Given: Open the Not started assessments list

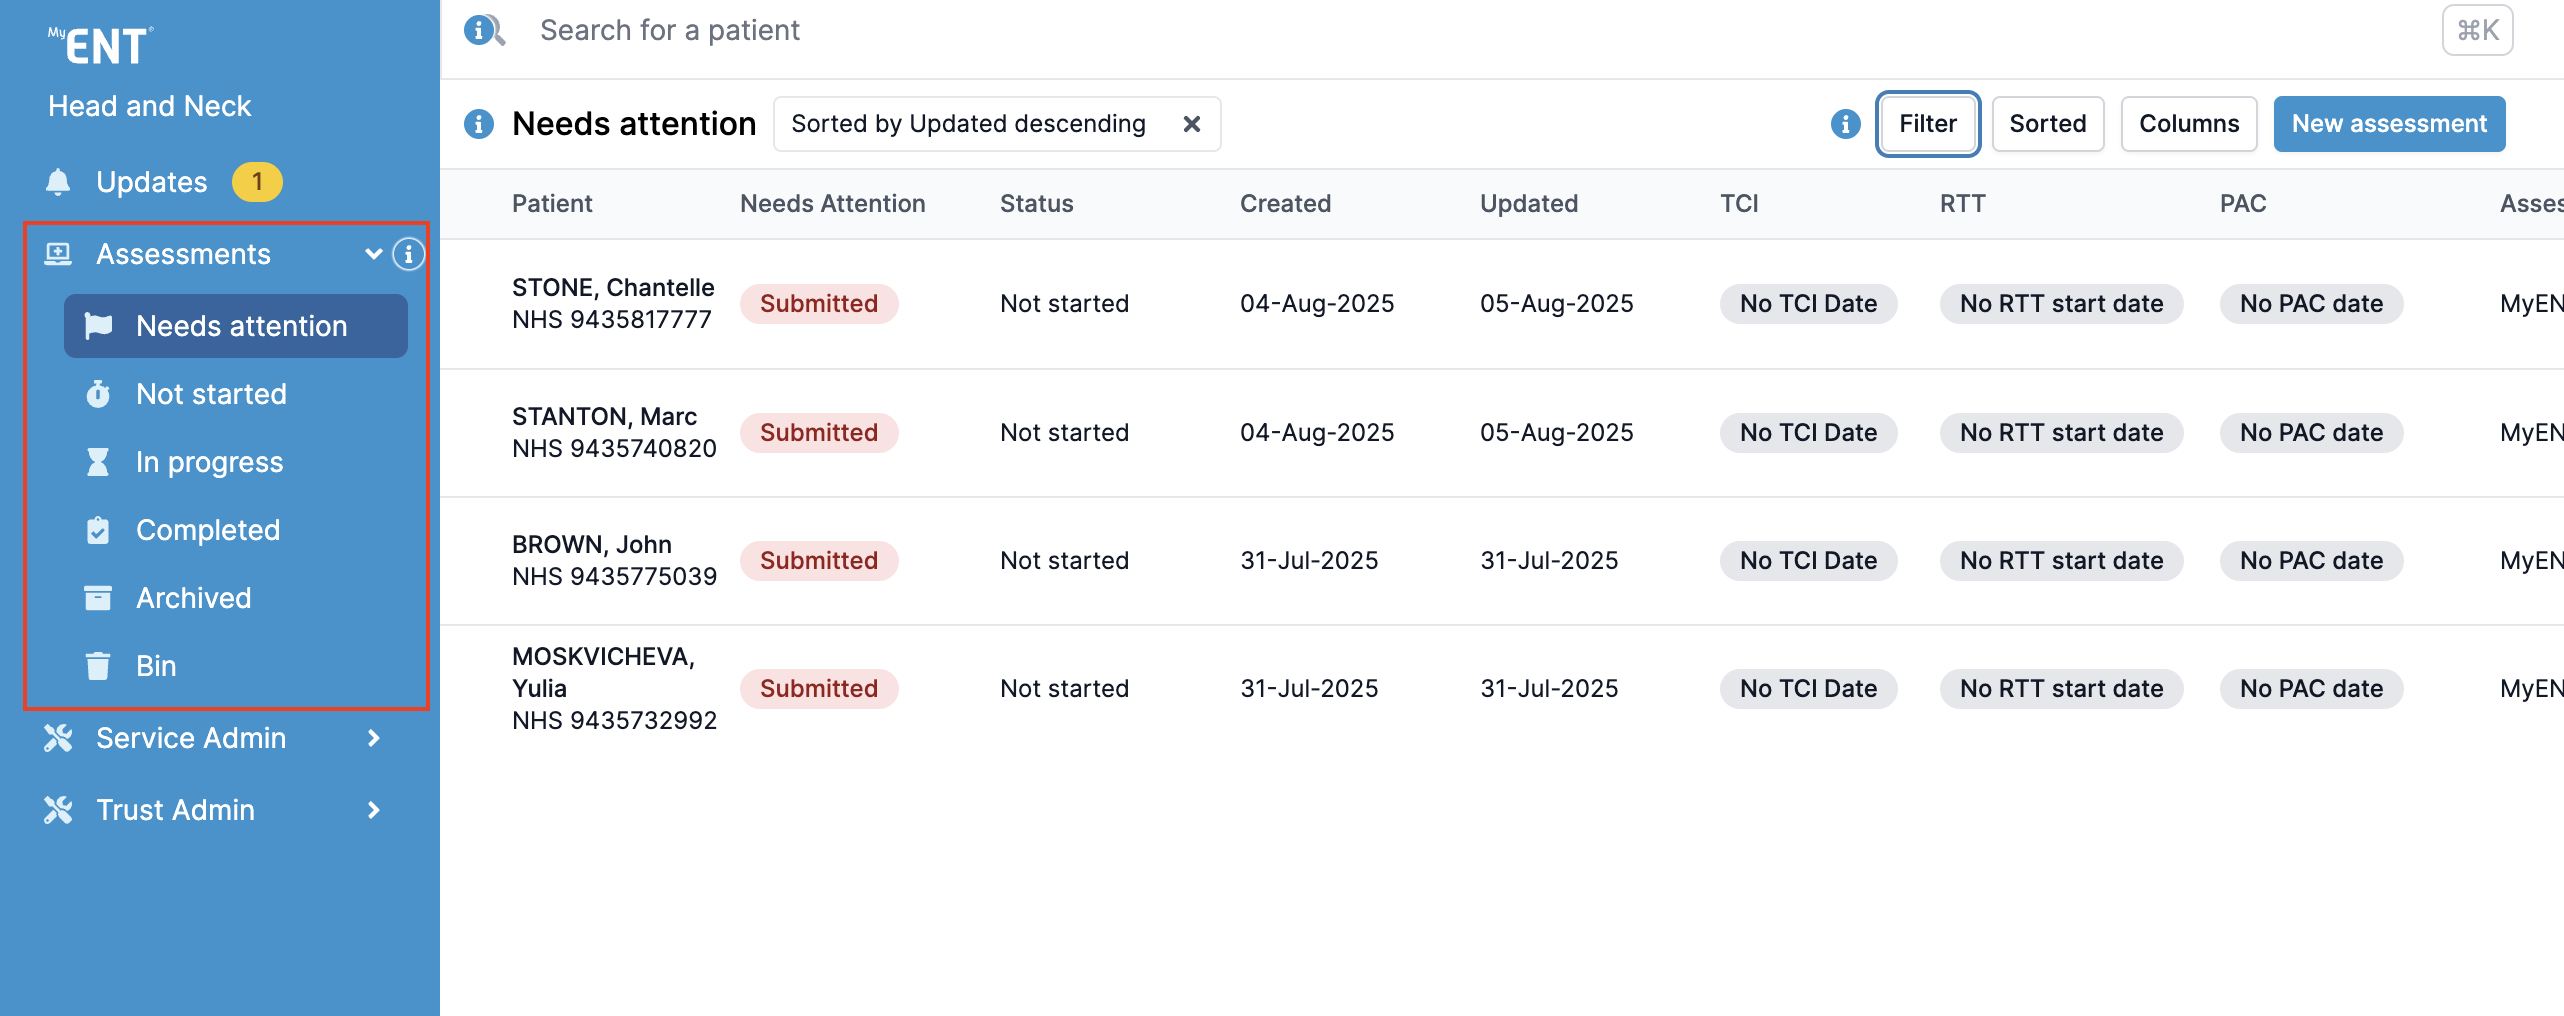Looking at the screenshot, I should tap(211, 394).
